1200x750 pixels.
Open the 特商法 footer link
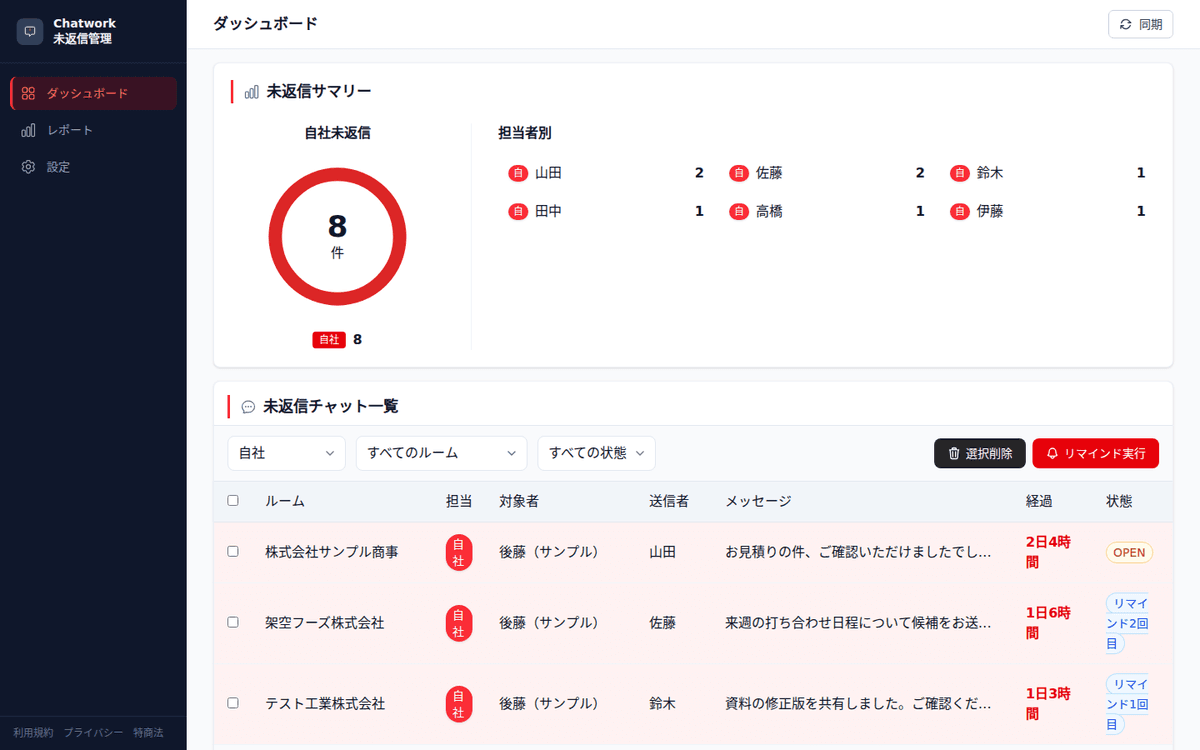148,733
